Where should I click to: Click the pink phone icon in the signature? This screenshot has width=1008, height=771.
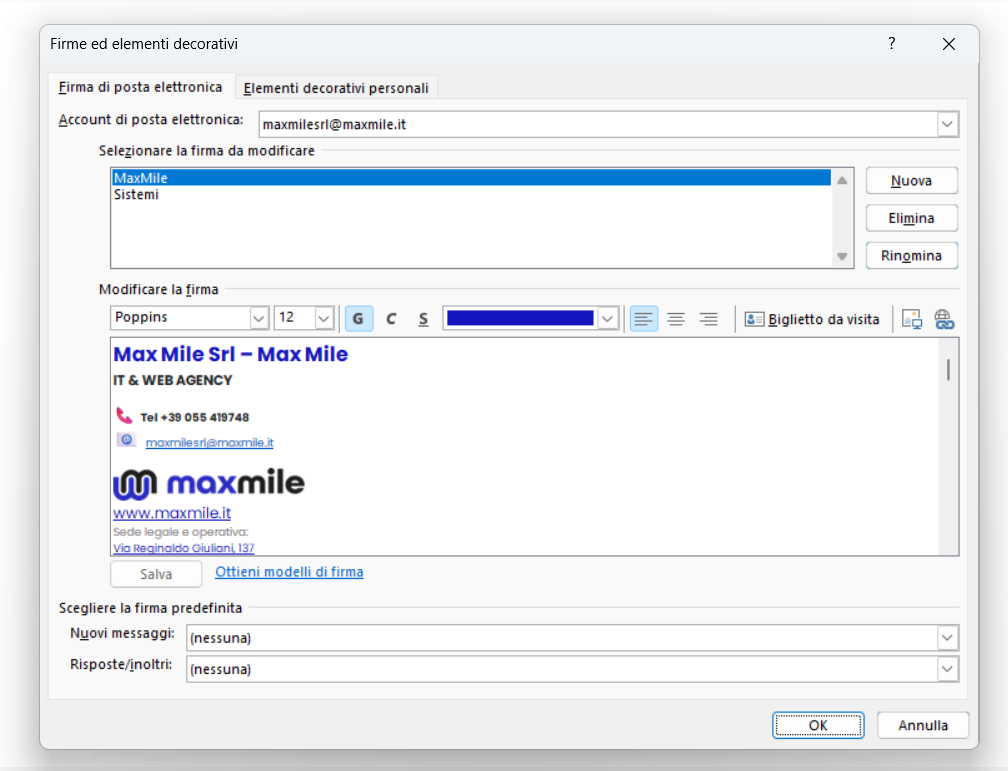tap(124, 415)
